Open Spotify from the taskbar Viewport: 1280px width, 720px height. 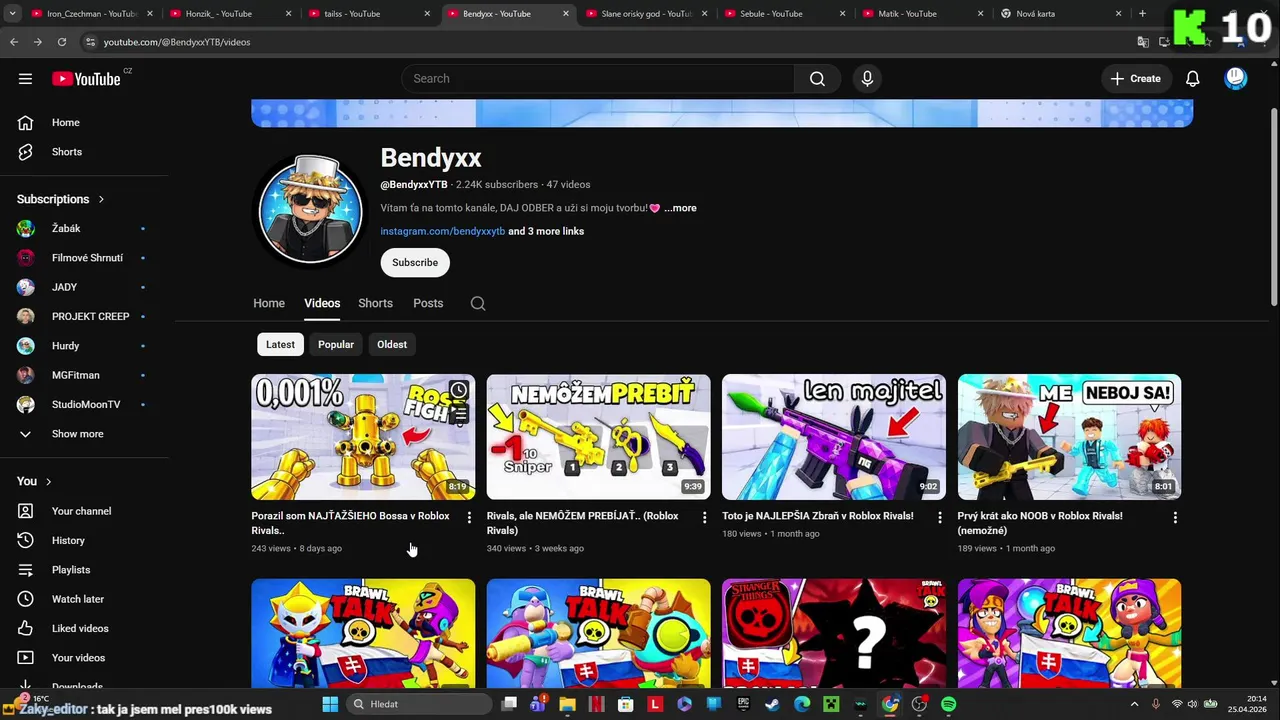click(x=948, y=704)
